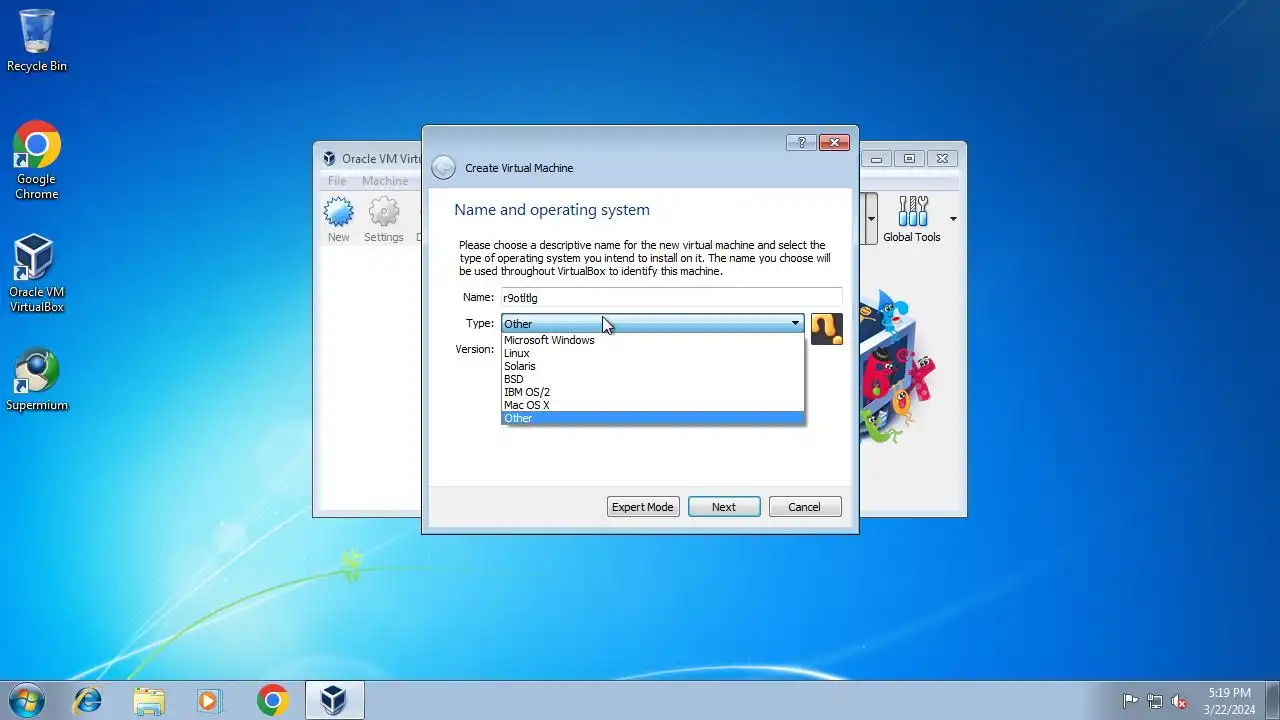Viewport: 1280px width, 720px height.
Task: Expand the Machine Tools dropdown arrow
Action: coord(871,219)
